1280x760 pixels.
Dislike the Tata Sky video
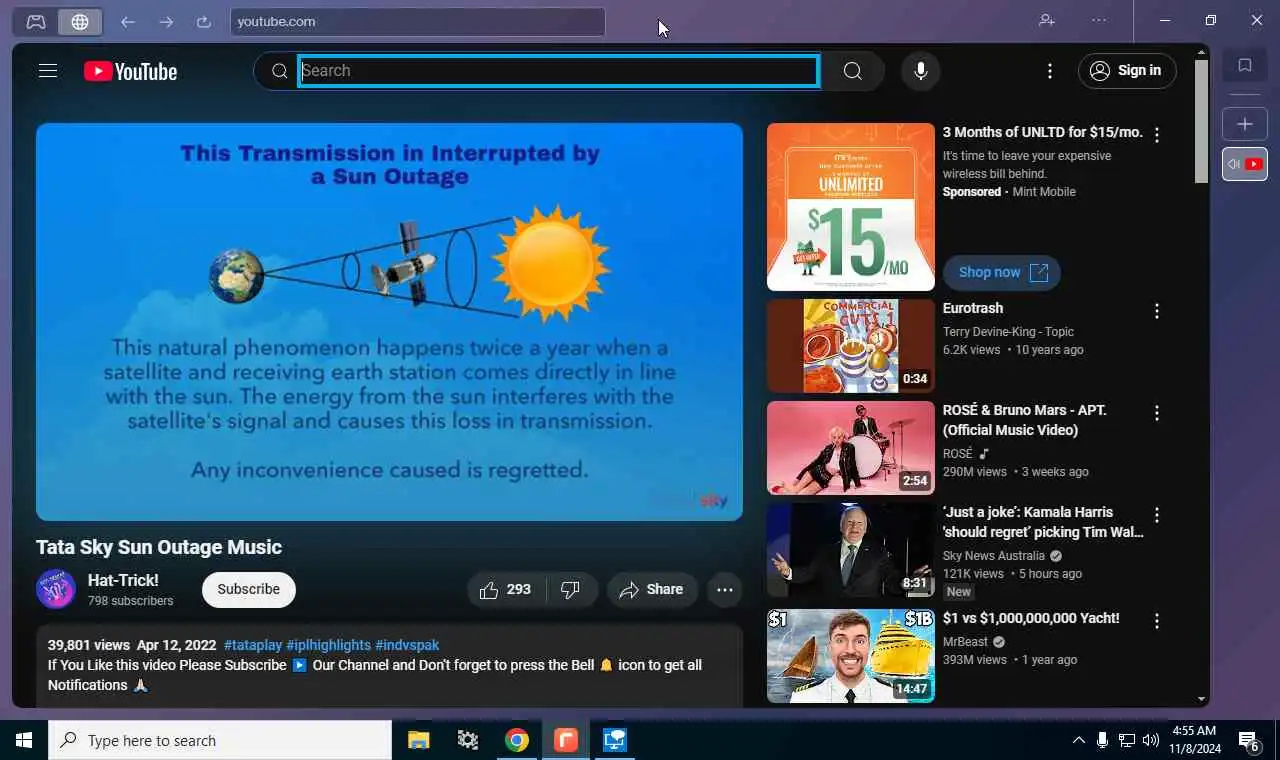[571, 590]
